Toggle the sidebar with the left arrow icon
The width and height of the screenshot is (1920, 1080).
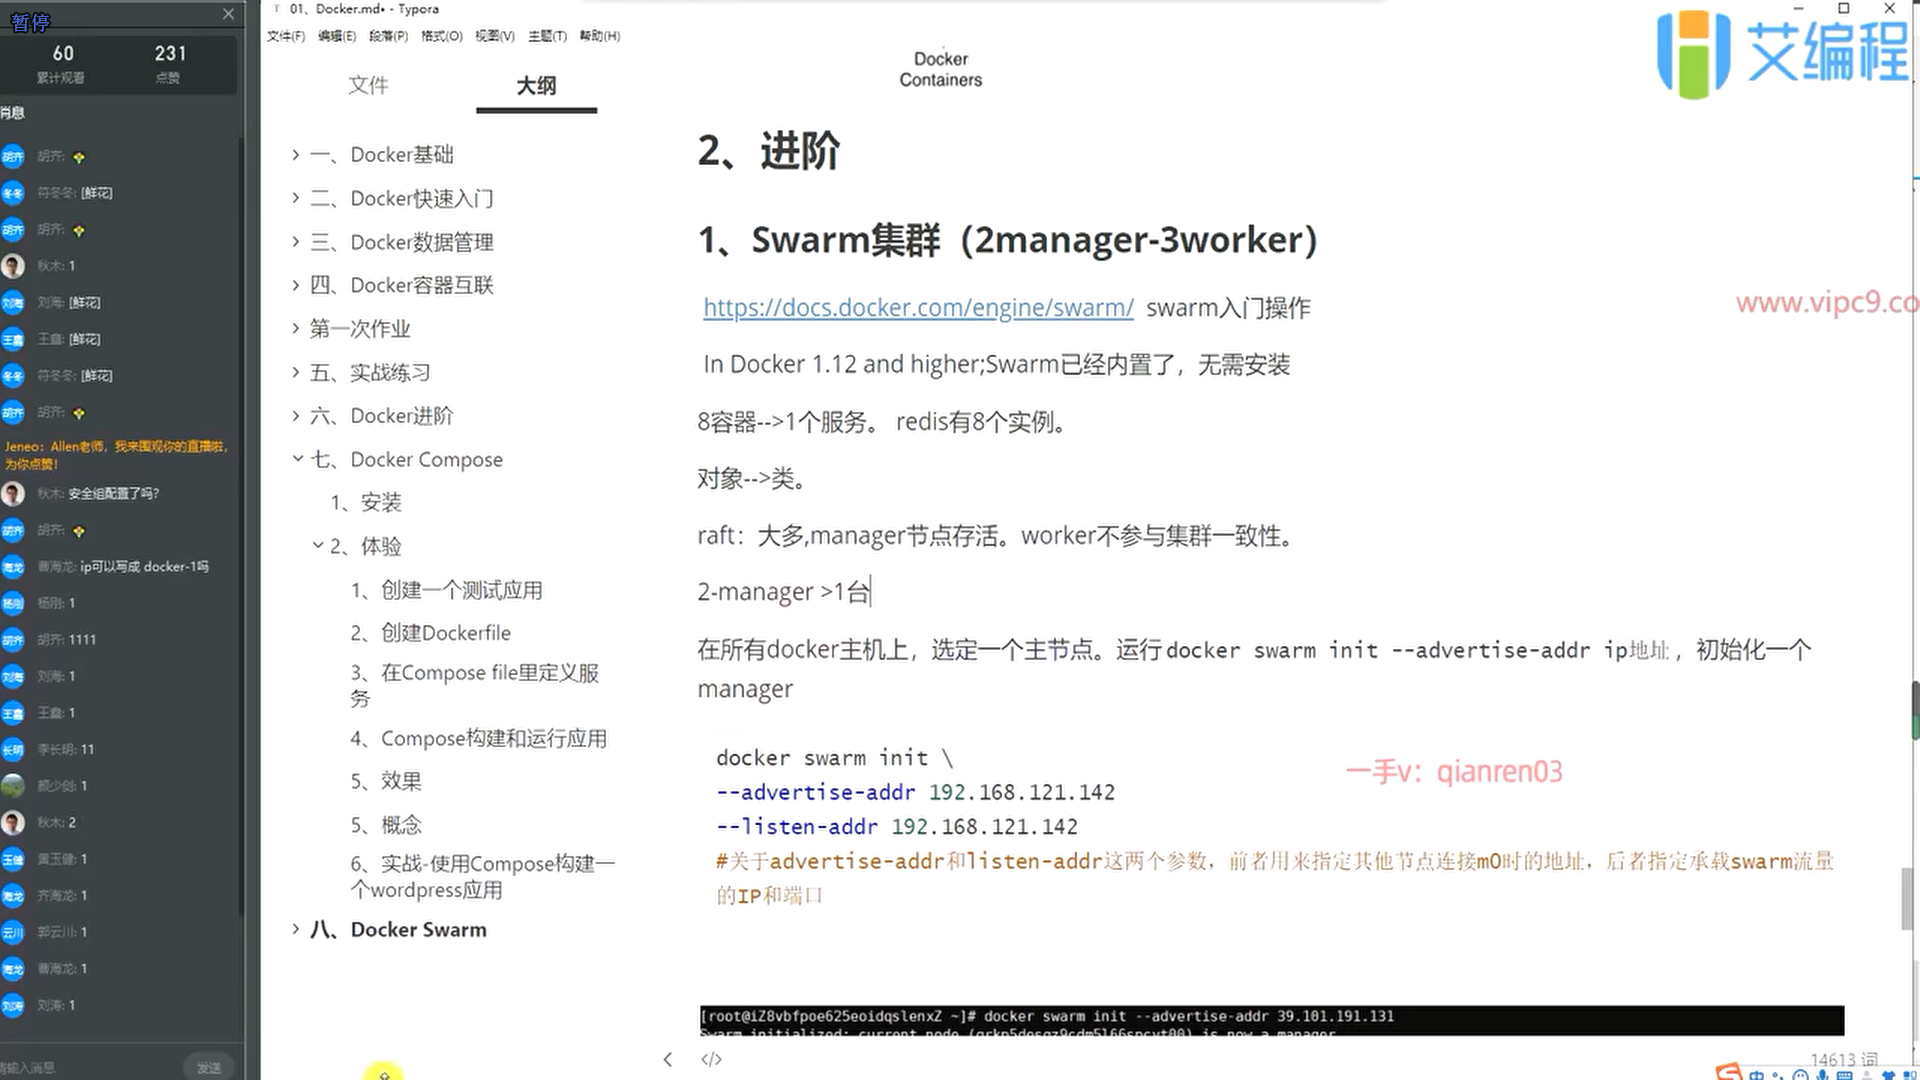(x=668, y=1059)
